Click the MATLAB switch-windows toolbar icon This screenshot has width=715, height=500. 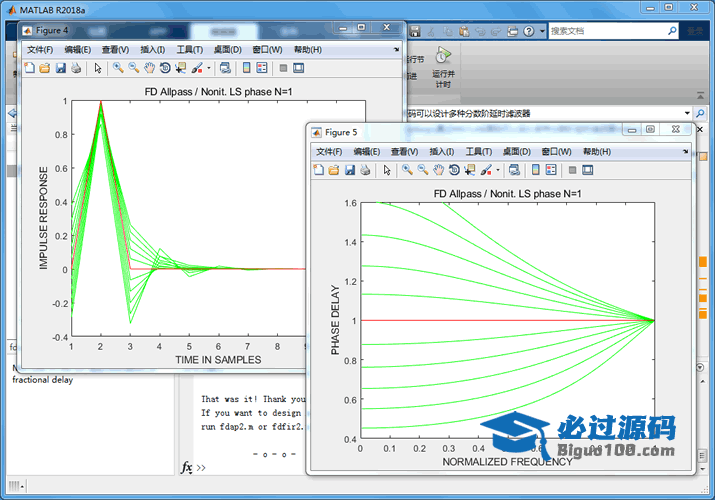(x=513, y=31)
